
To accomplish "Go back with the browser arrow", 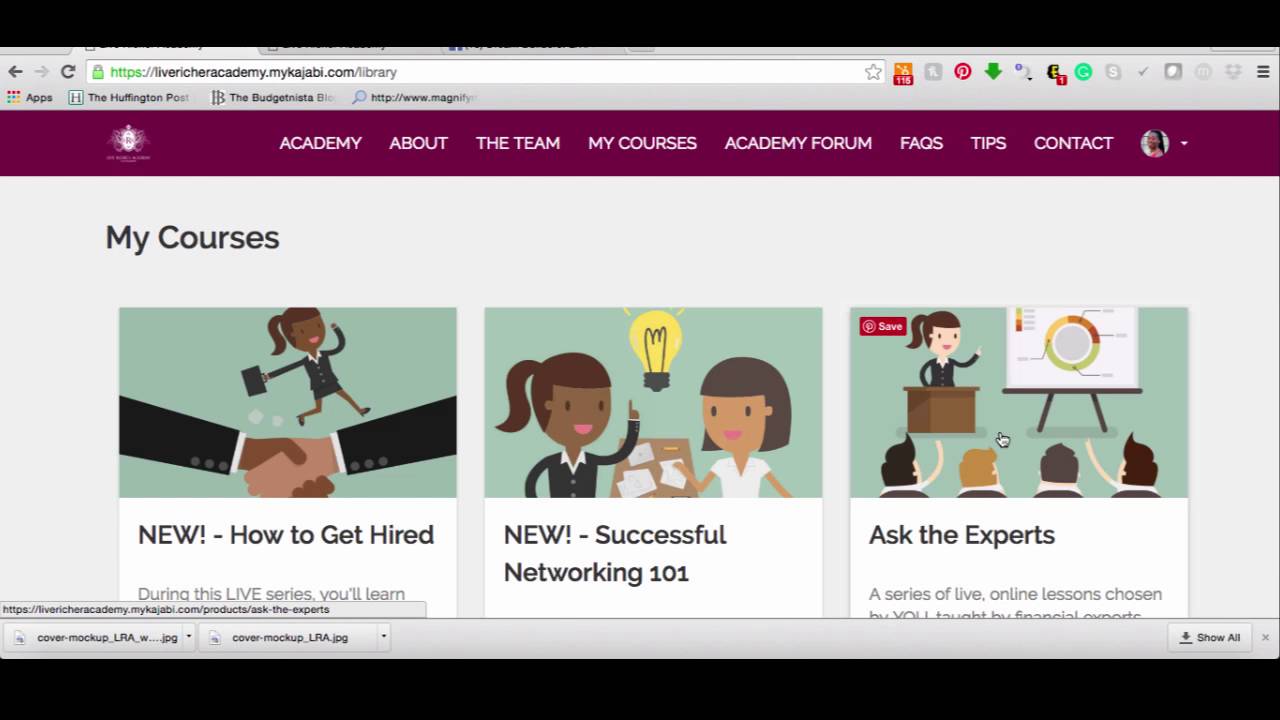I will point(15,72).
